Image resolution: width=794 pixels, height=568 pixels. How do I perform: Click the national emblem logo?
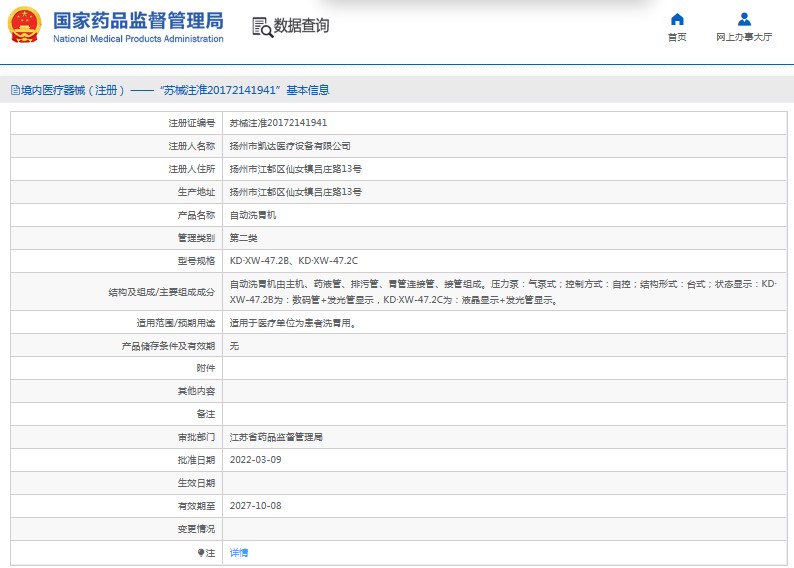[24, 25]
